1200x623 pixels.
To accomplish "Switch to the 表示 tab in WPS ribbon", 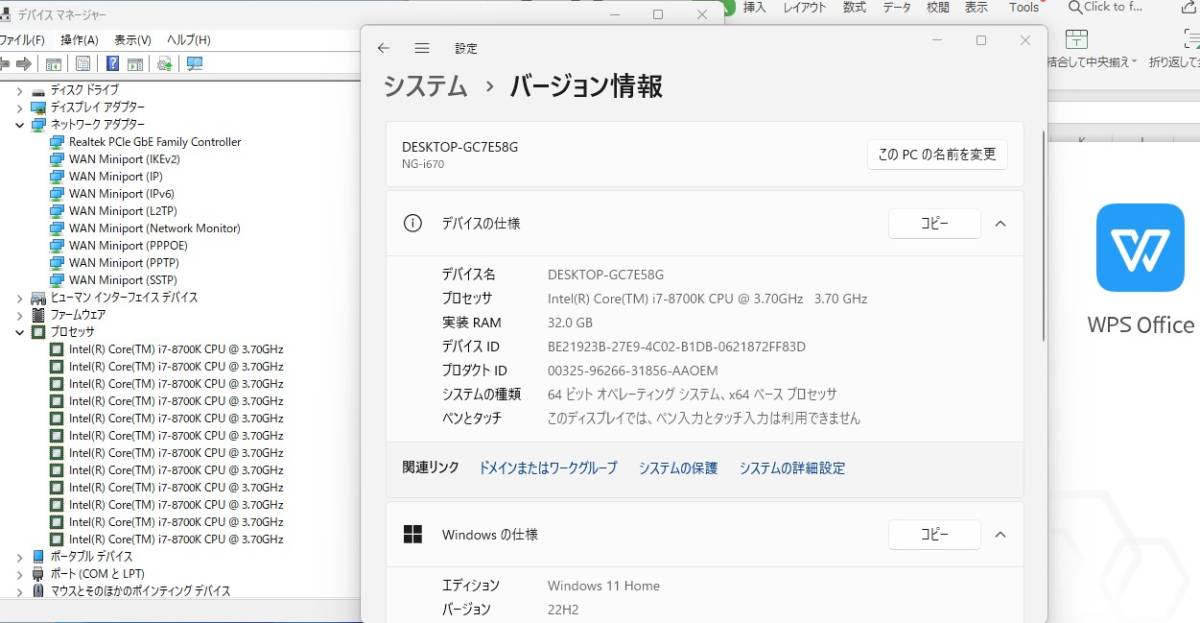I will [976, 7].
